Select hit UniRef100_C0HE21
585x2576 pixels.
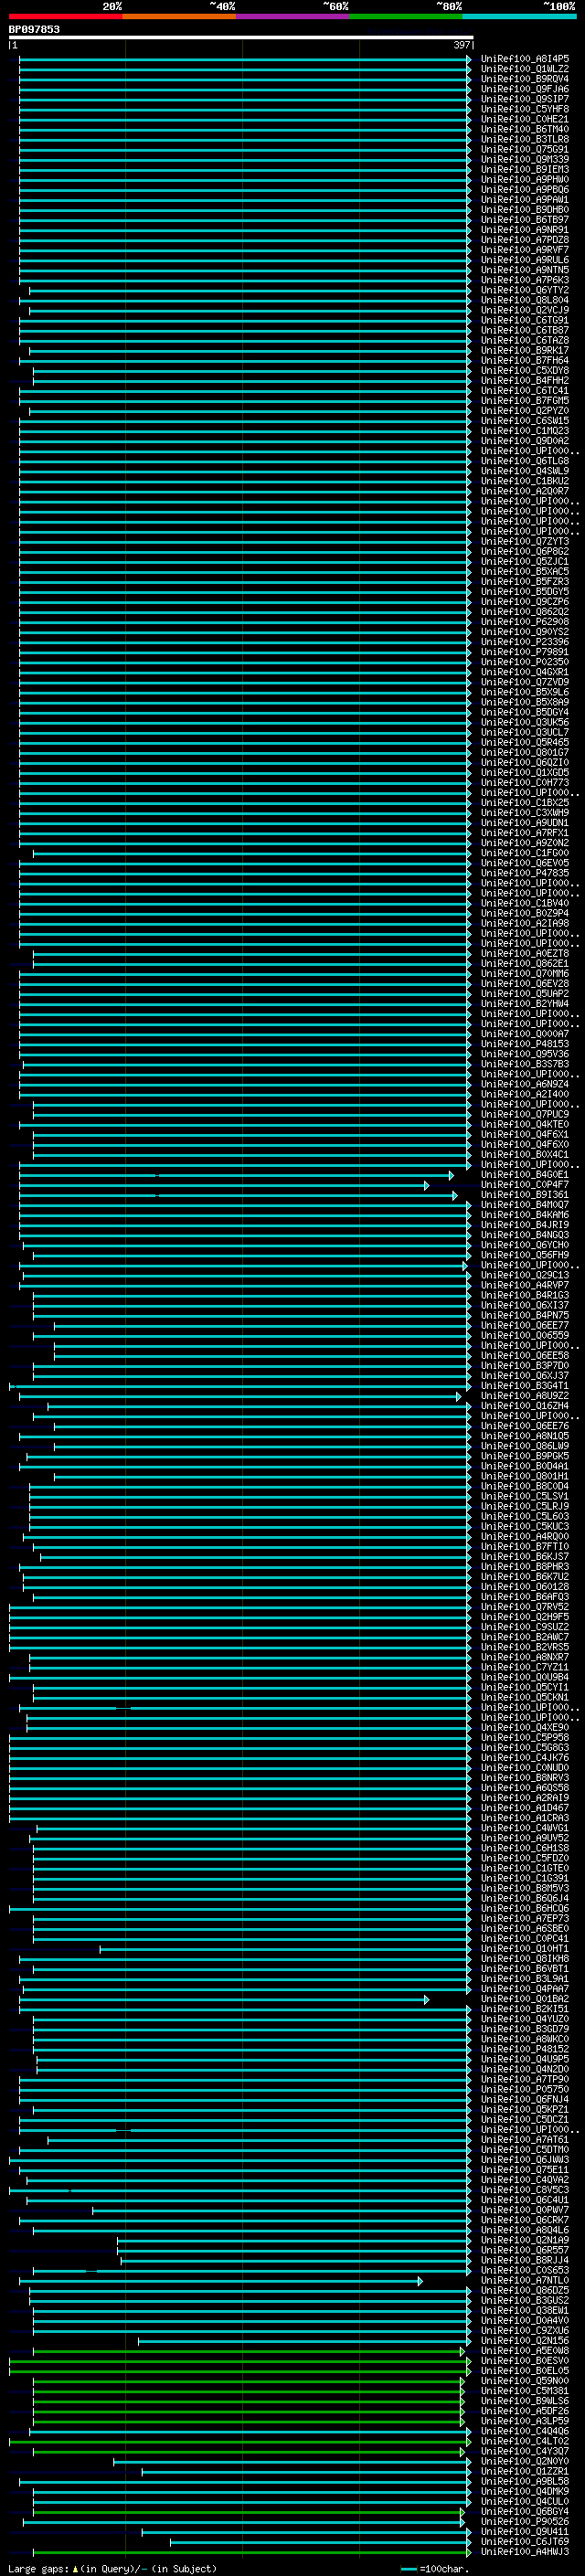tap(525, 119)
